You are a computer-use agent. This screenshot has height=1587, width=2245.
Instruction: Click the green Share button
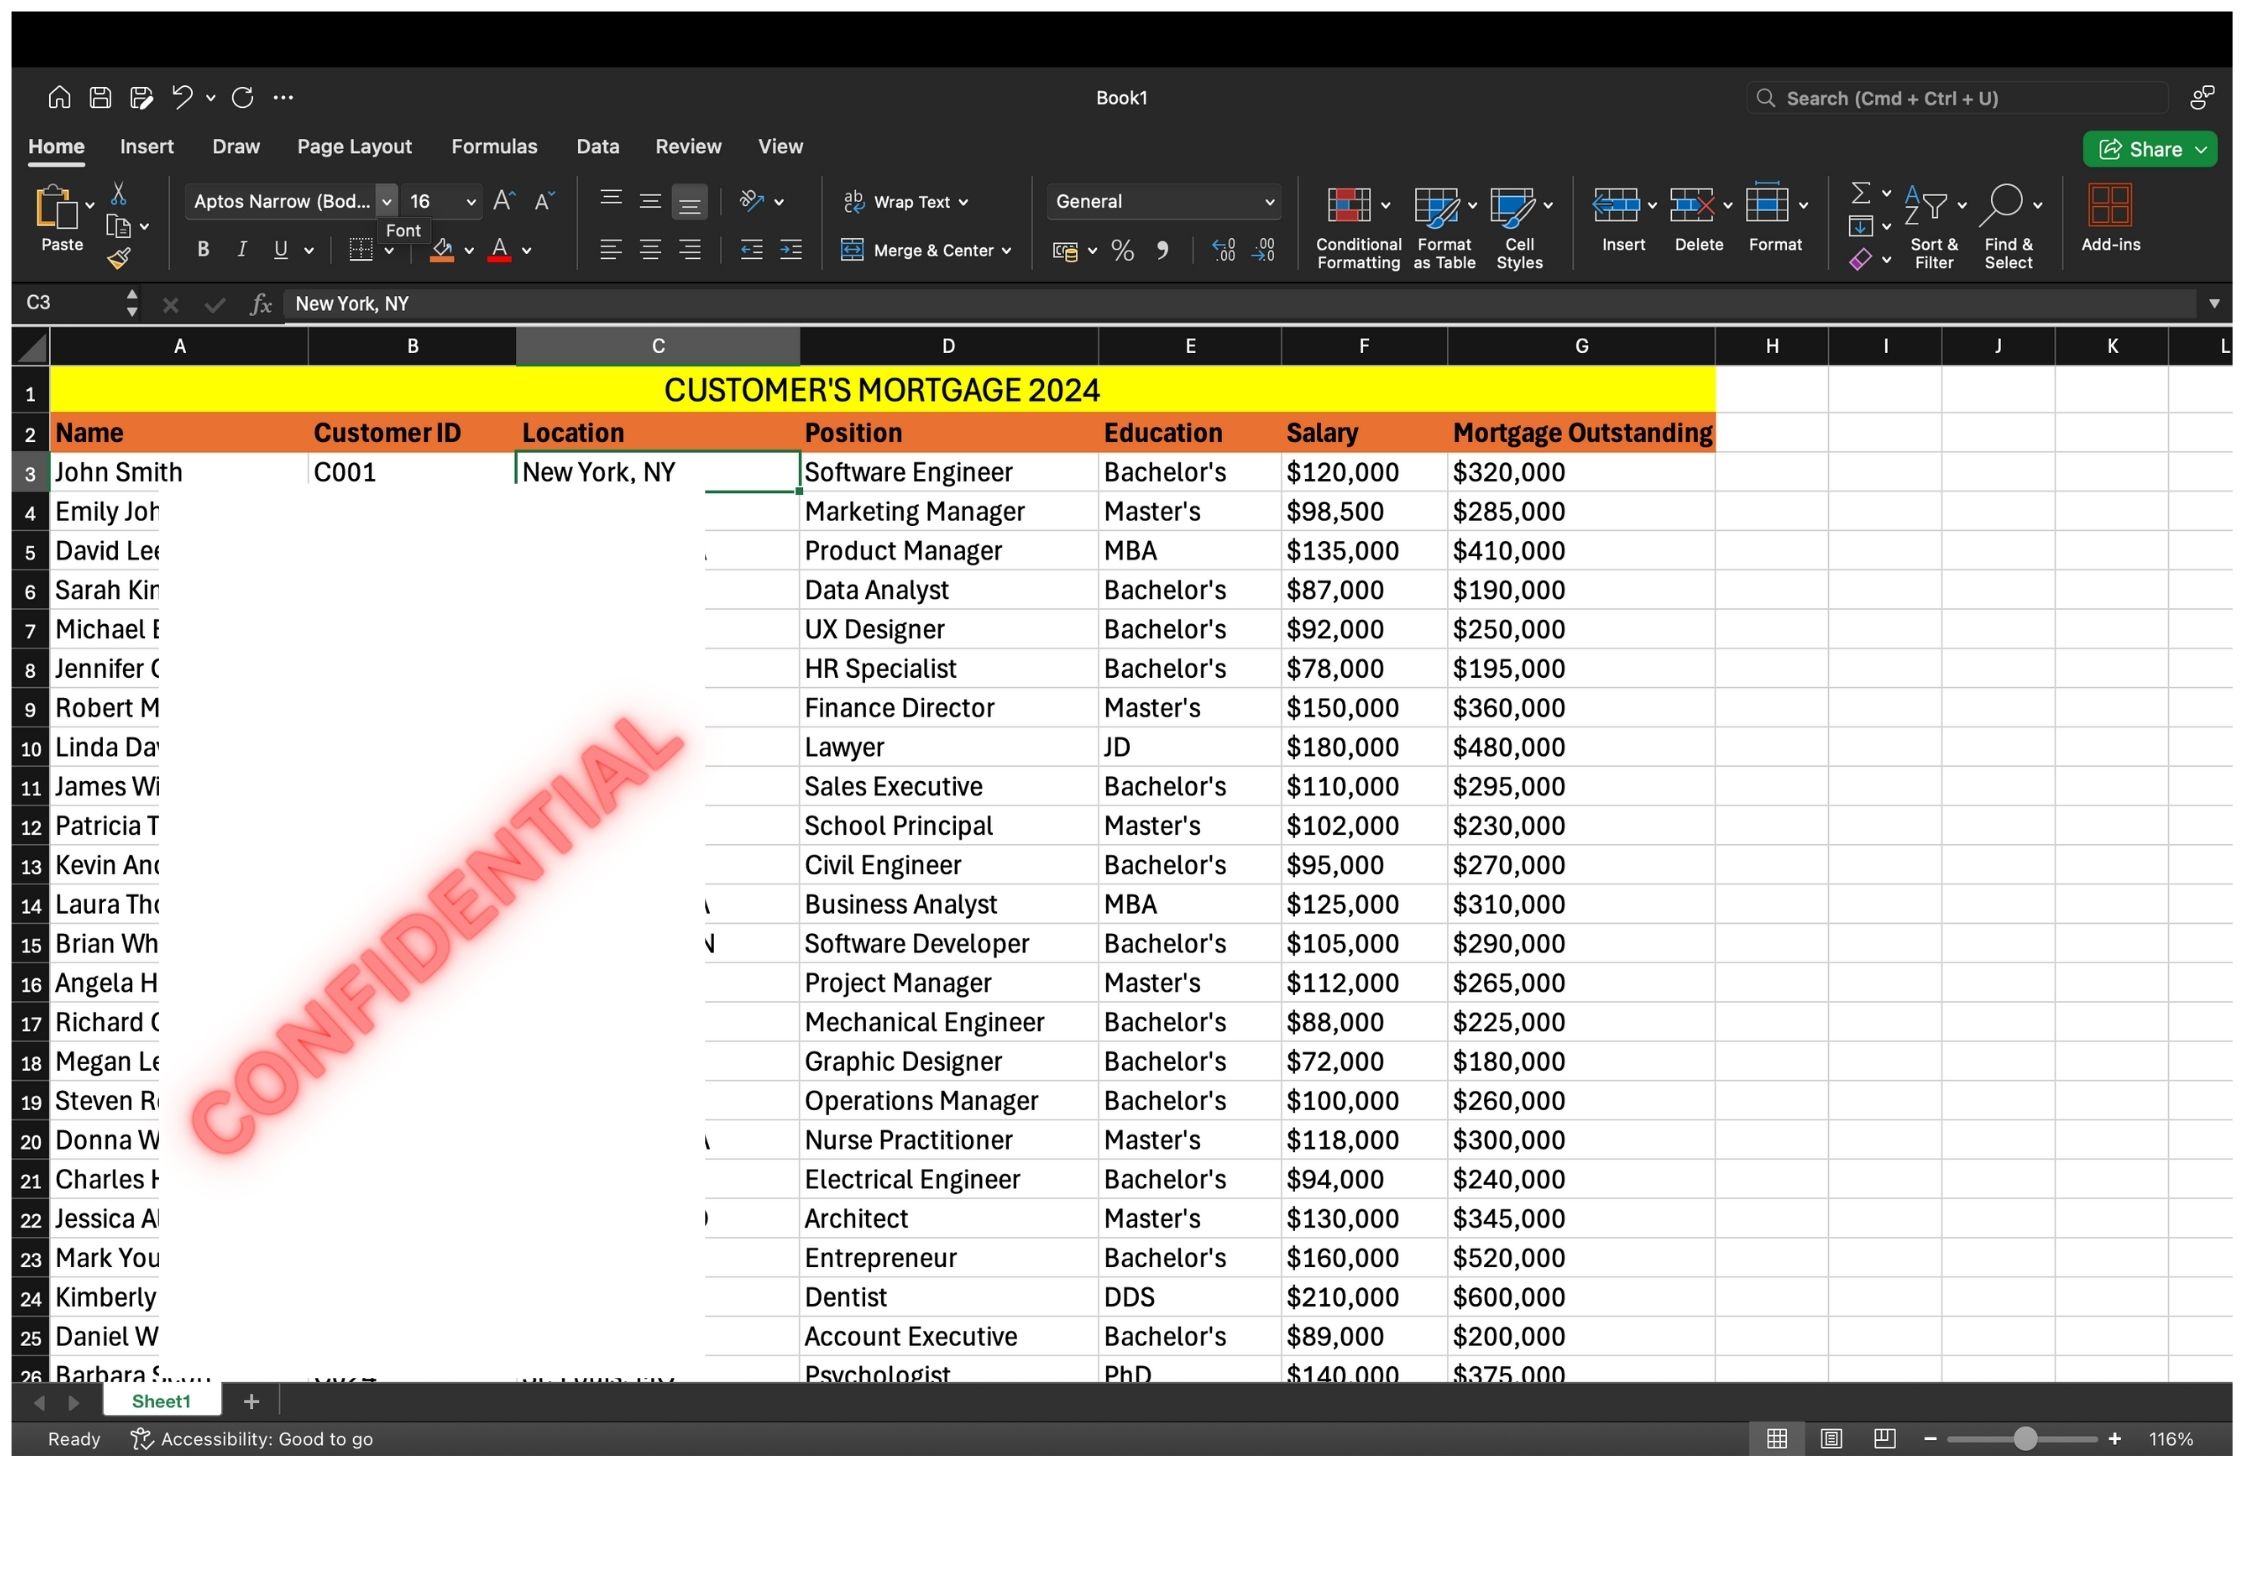[2143, 149]
